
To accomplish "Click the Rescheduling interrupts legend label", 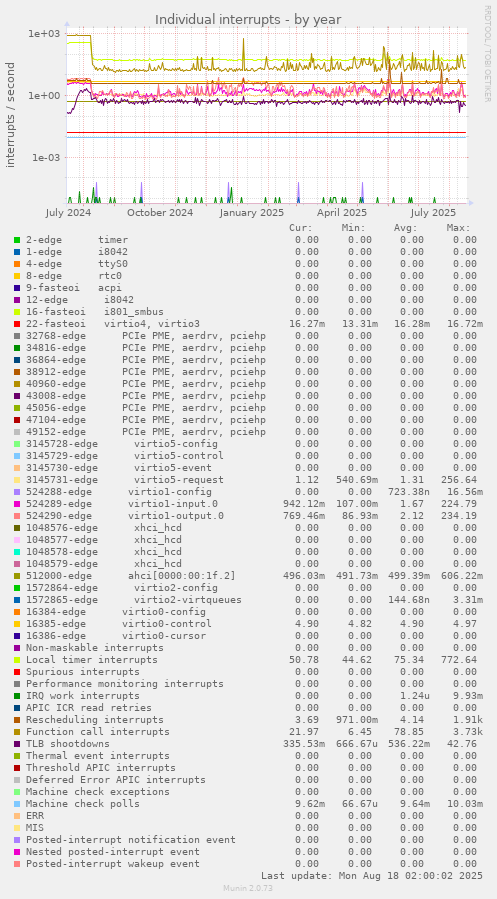I will tap(95, 720).
